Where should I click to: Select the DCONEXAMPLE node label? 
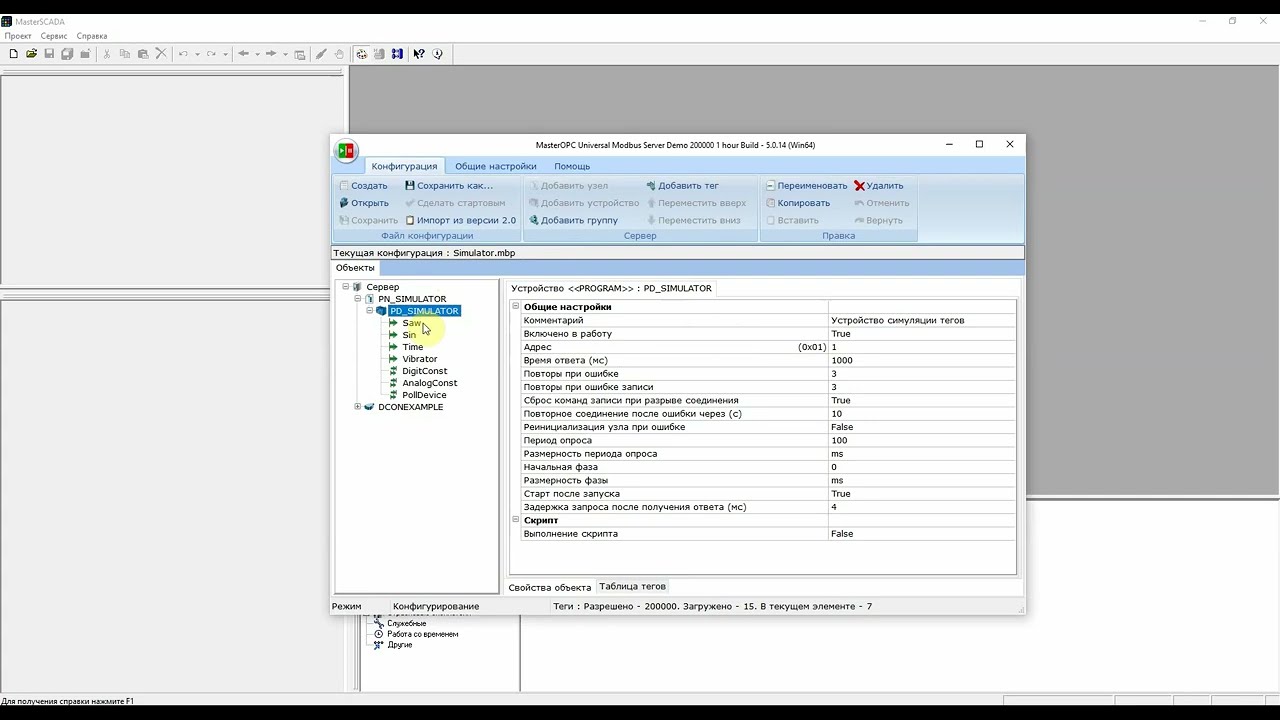pos(410,407)
